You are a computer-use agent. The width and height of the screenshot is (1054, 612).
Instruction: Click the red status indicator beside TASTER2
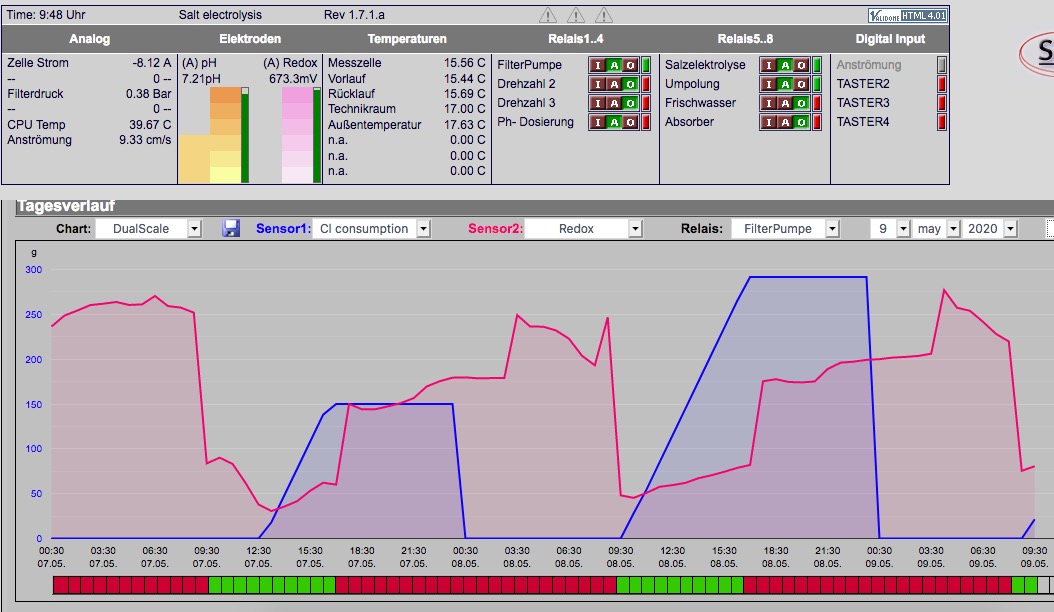click(942, 84)
